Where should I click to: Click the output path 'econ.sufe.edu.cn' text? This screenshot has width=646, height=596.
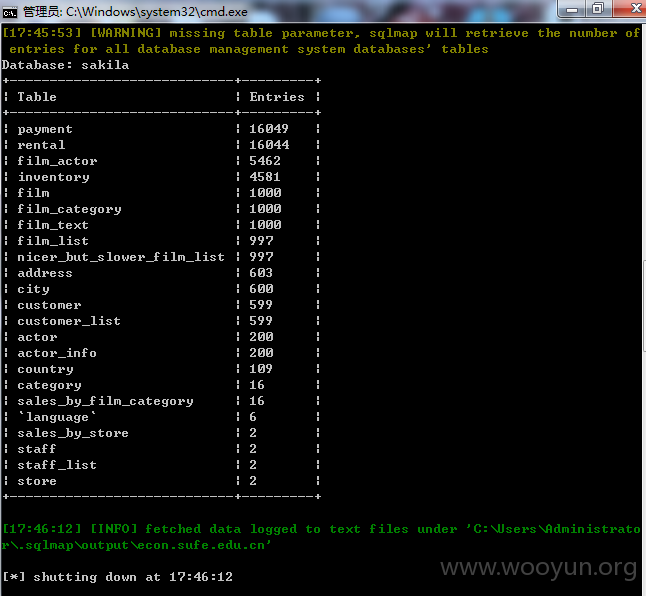click(201, 545)
